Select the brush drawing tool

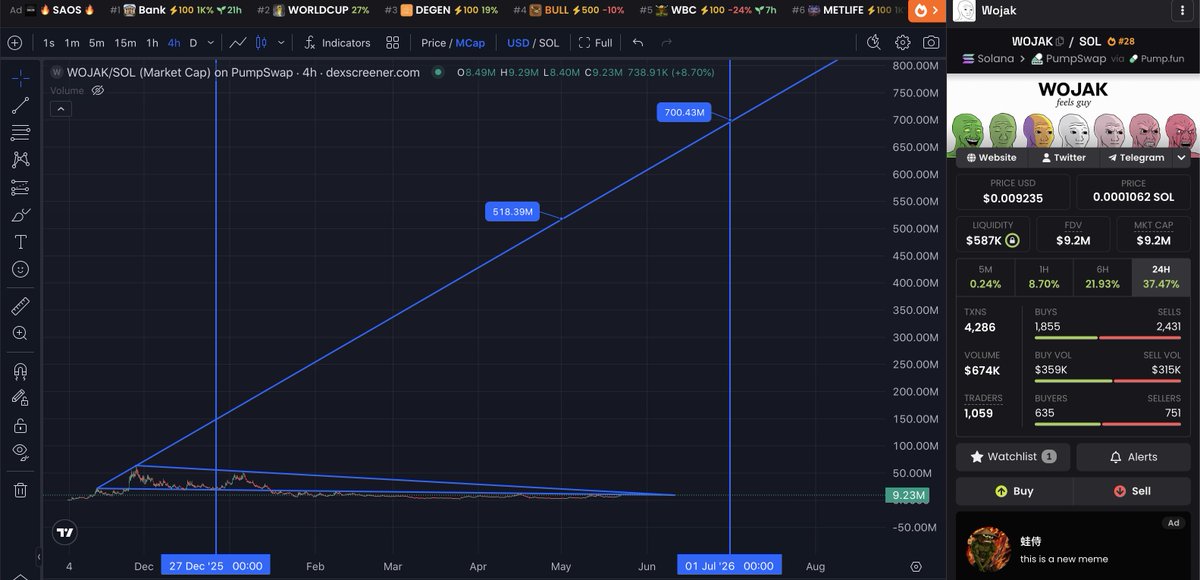coord(20,214)
